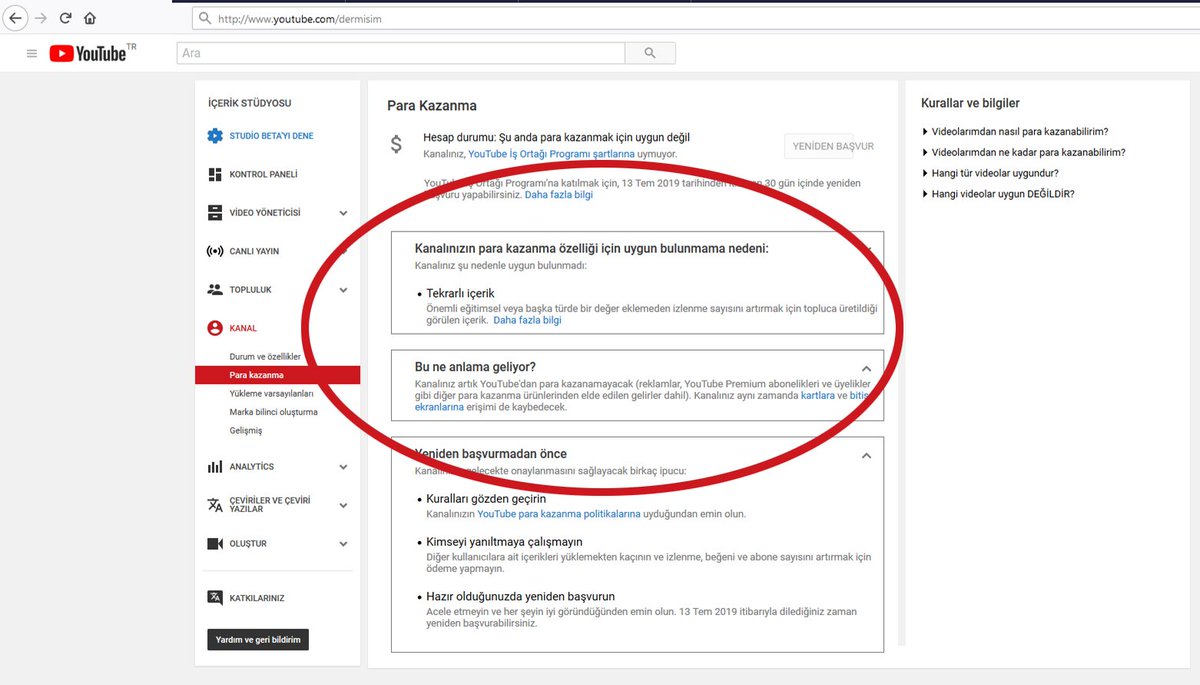The height and width of the screenshot is (685, 1200).
Task: Open Yükleme varsayılanları submenu
Action: (271, 393)
